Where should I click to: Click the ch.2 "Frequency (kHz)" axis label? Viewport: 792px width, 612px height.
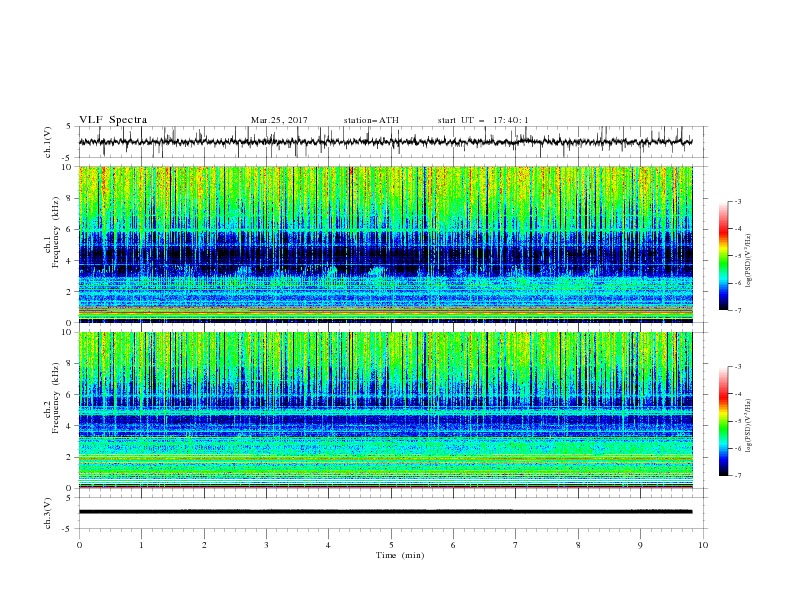tap(56, 397)
